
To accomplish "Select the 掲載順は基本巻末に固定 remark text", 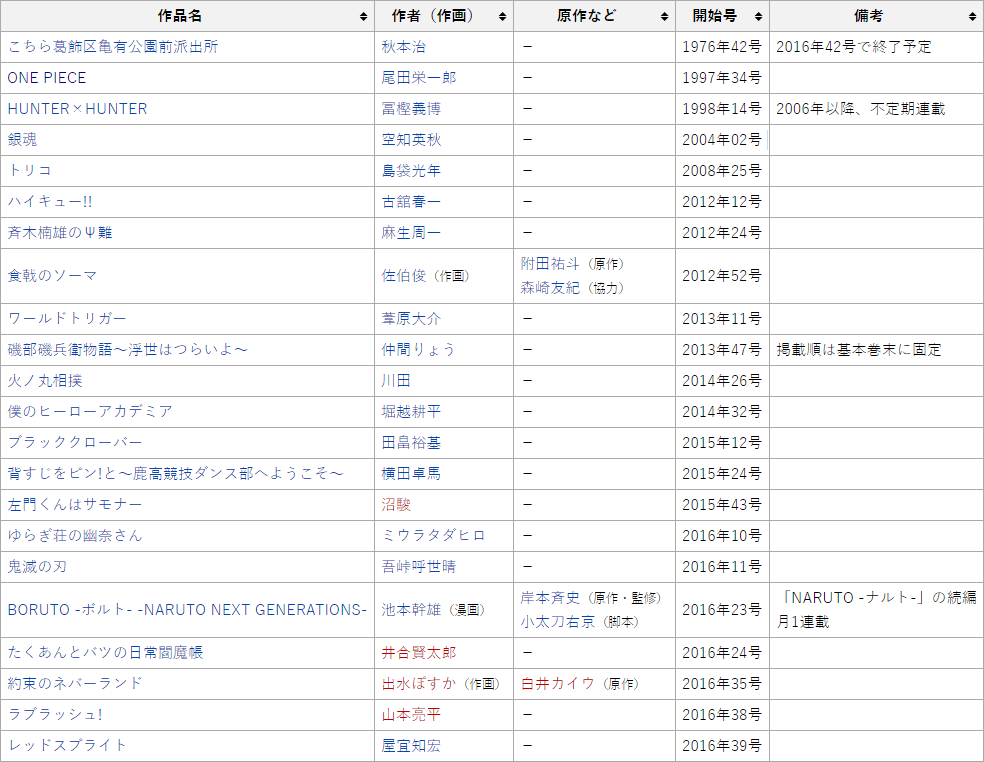I will 859,350.
